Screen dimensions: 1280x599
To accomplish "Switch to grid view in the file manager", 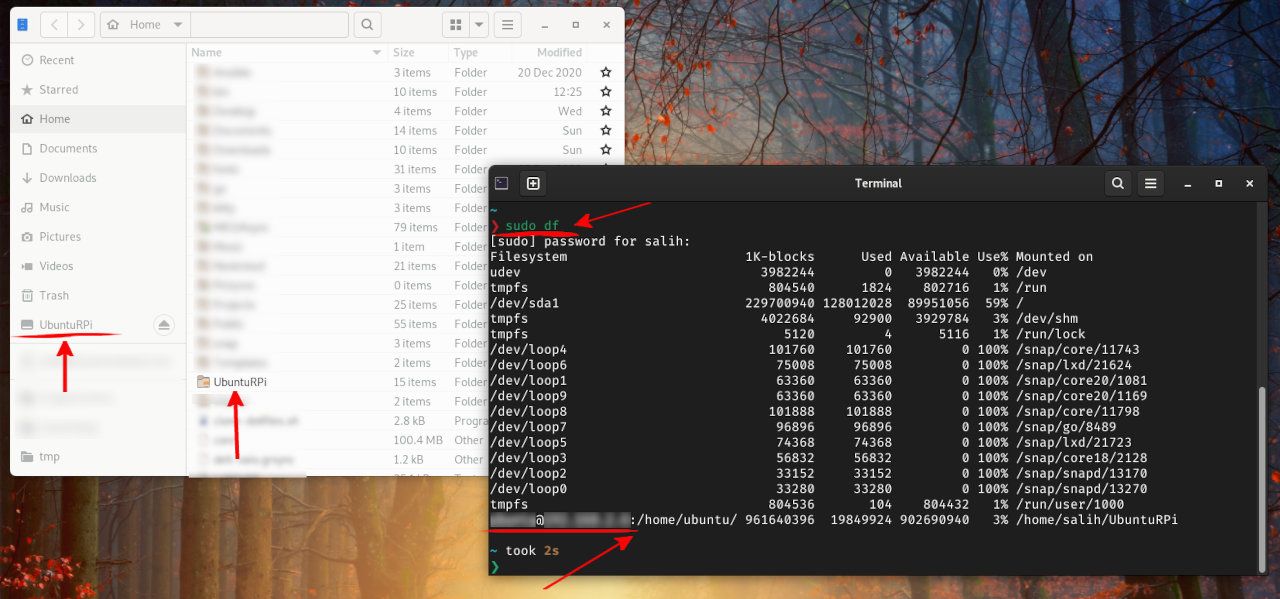I will click(x=456, y=24).
